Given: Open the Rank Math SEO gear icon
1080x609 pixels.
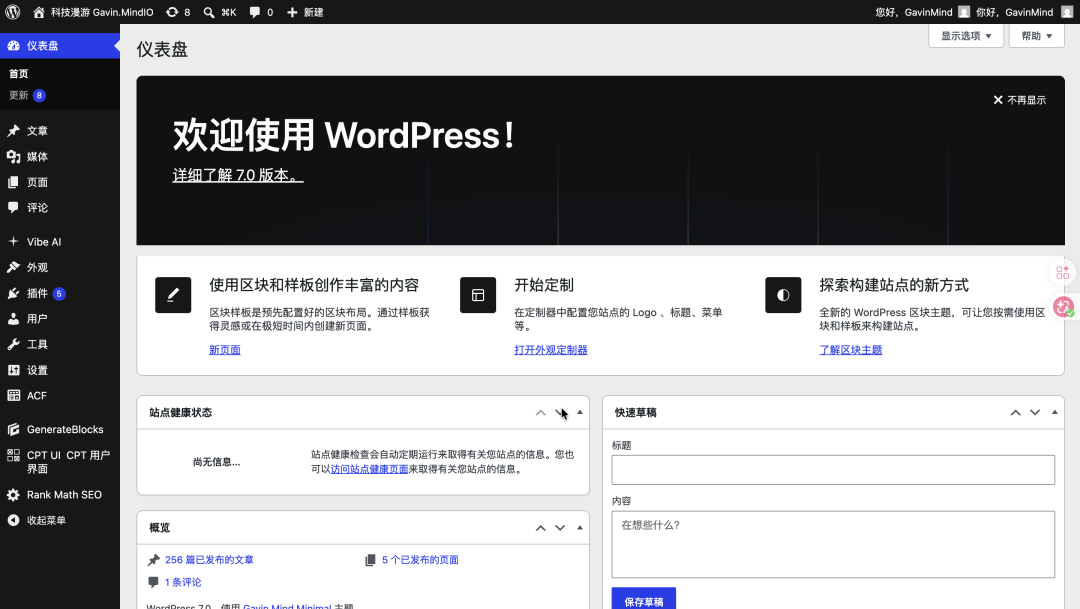Looking at the screenshot, I should [13, 495].
